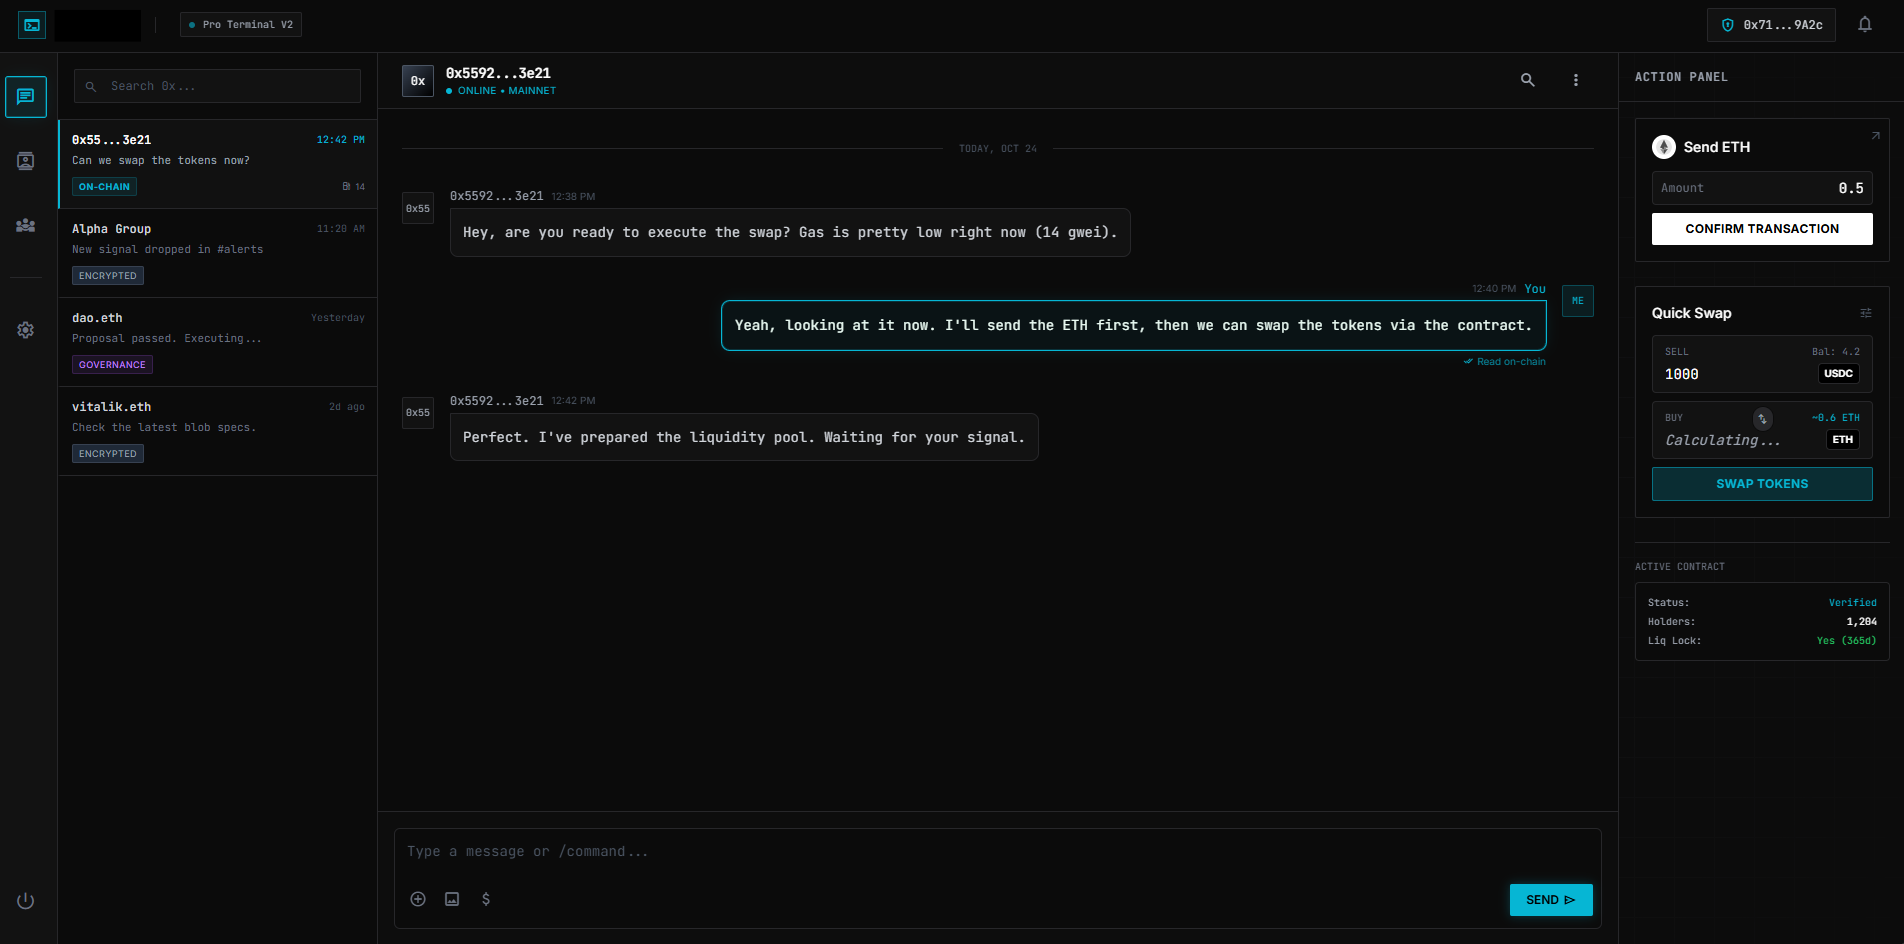Image resolution: width=1904 pixels, height=944 pixels.
Task: Open the ETH token selector
Action: point(1842,439)
